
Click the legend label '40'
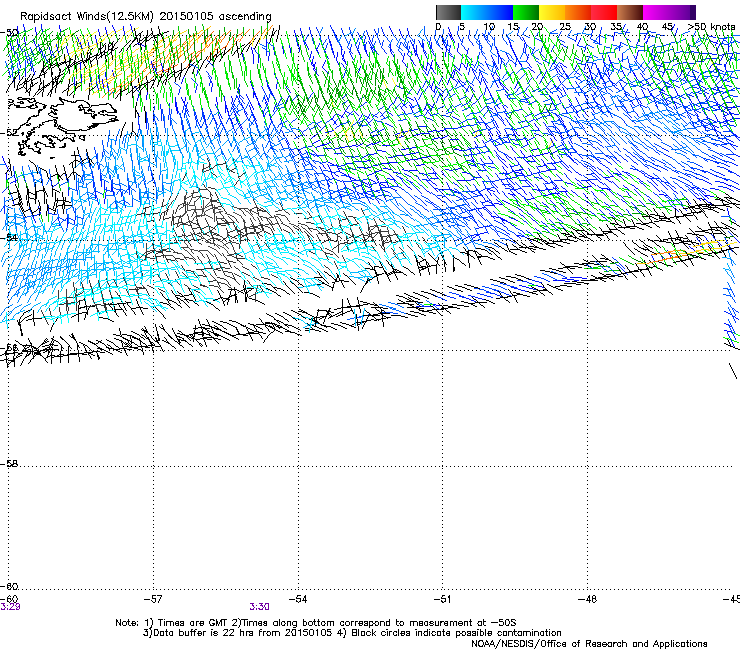pyautogui.click(x=642, y=26)
